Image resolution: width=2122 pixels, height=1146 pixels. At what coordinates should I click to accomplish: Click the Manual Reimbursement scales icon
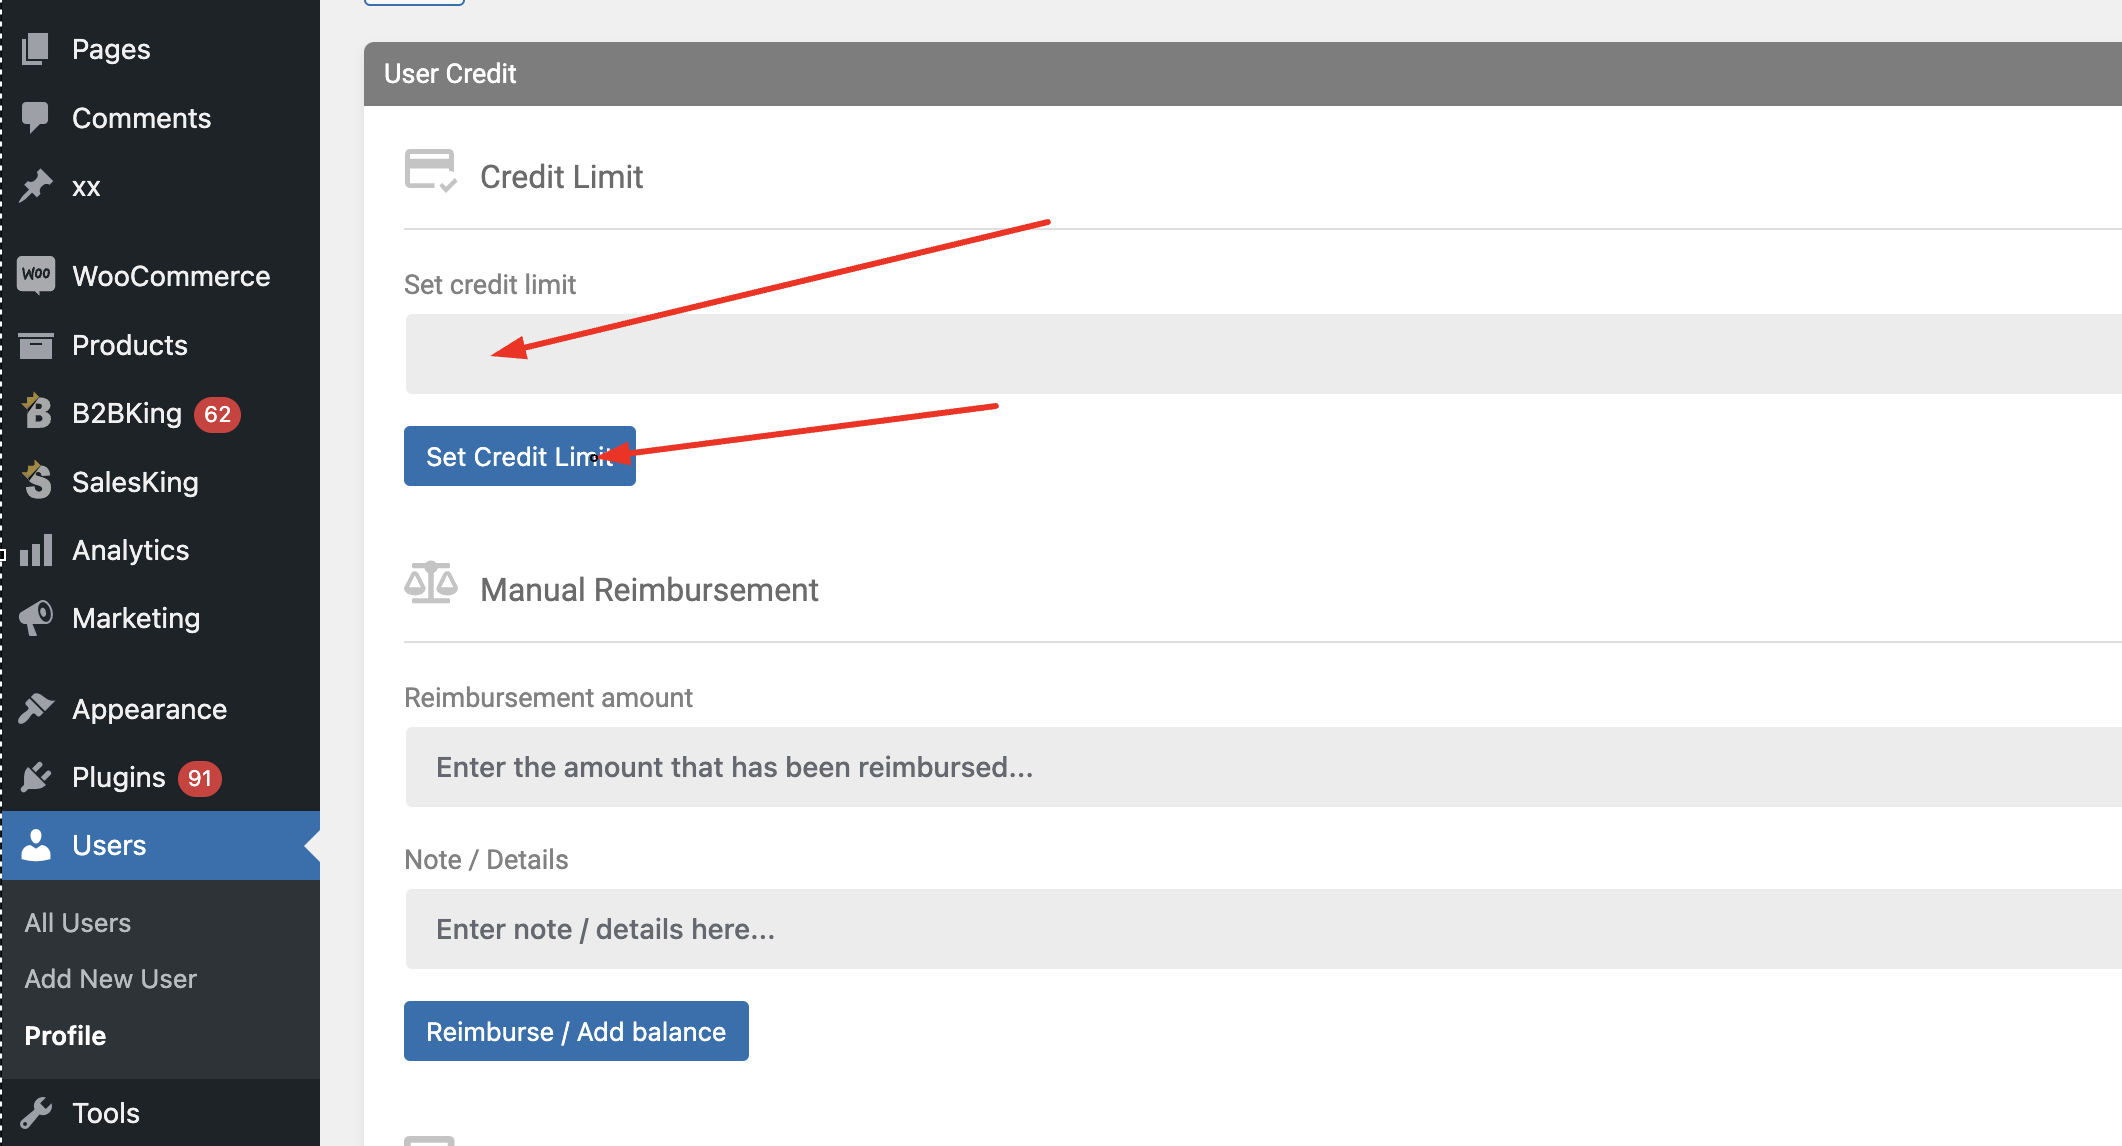(431, 582)
